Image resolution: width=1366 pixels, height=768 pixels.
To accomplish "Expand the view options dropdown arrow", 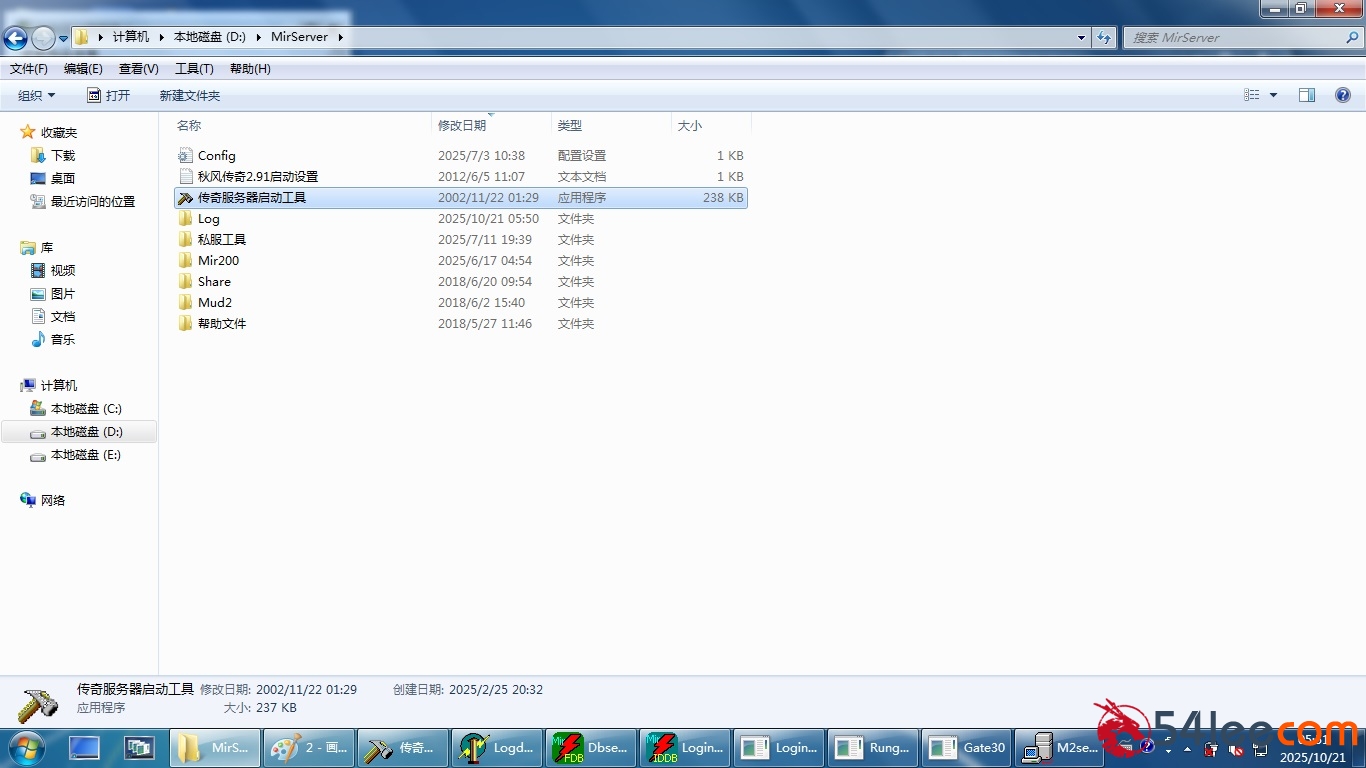I will (x=1273, y=95).
